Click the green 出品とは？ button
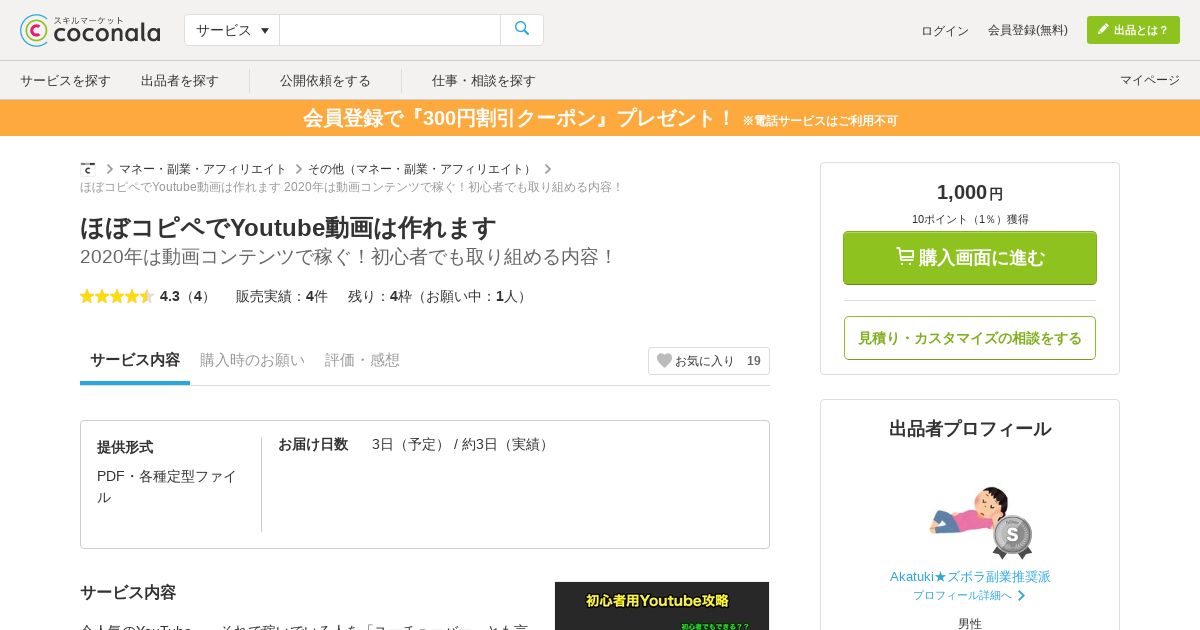The height and width of the screenshot is (630, 1200). pyautogui.click(x=1133, y=30)
